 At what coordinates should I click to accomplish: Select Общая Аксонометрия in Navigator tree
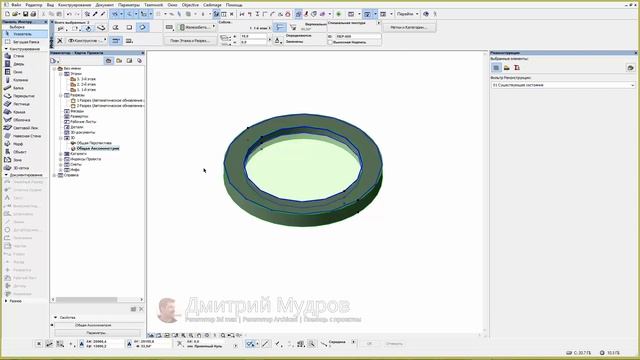[x=98, y=149]
